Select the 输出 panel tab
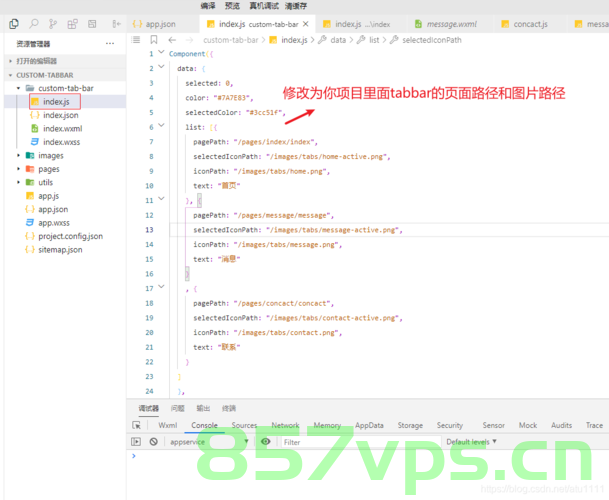 (203, 408)
